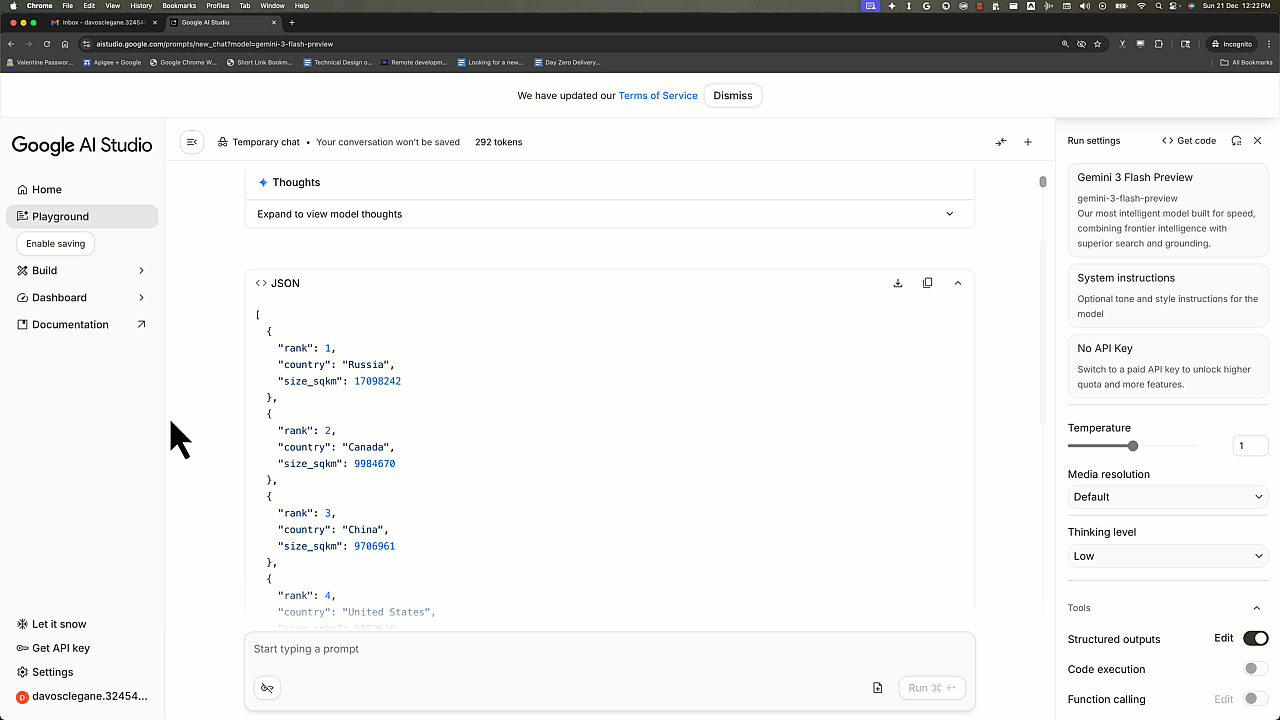
Task: Open the Media resolution dropdown
Action: (x=1167, y=496)
